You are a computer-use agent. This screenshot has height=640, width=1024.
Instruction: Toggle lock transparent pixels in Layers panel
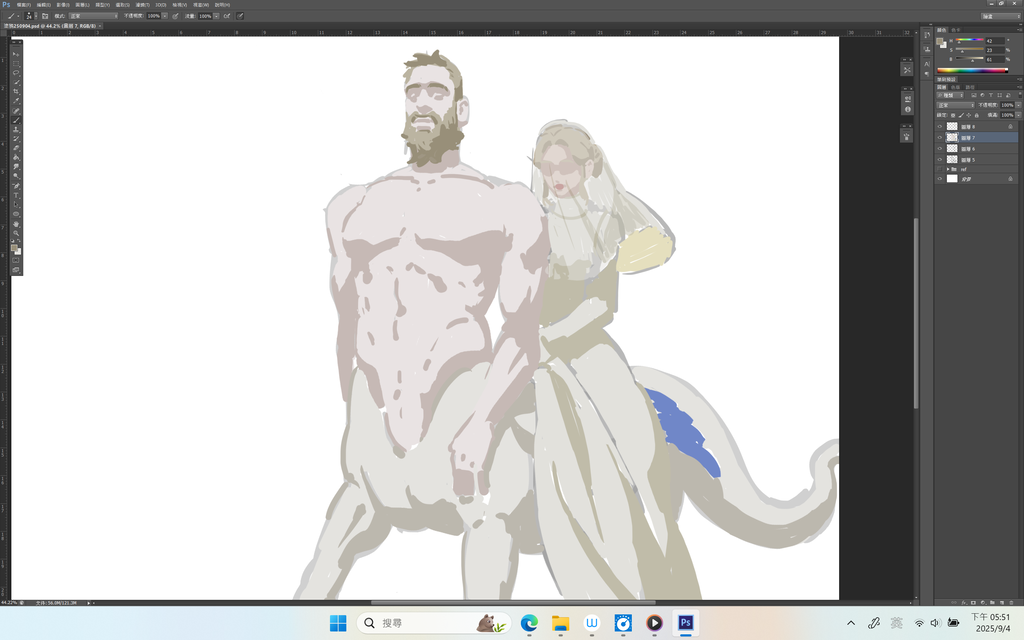coord(953,116)
